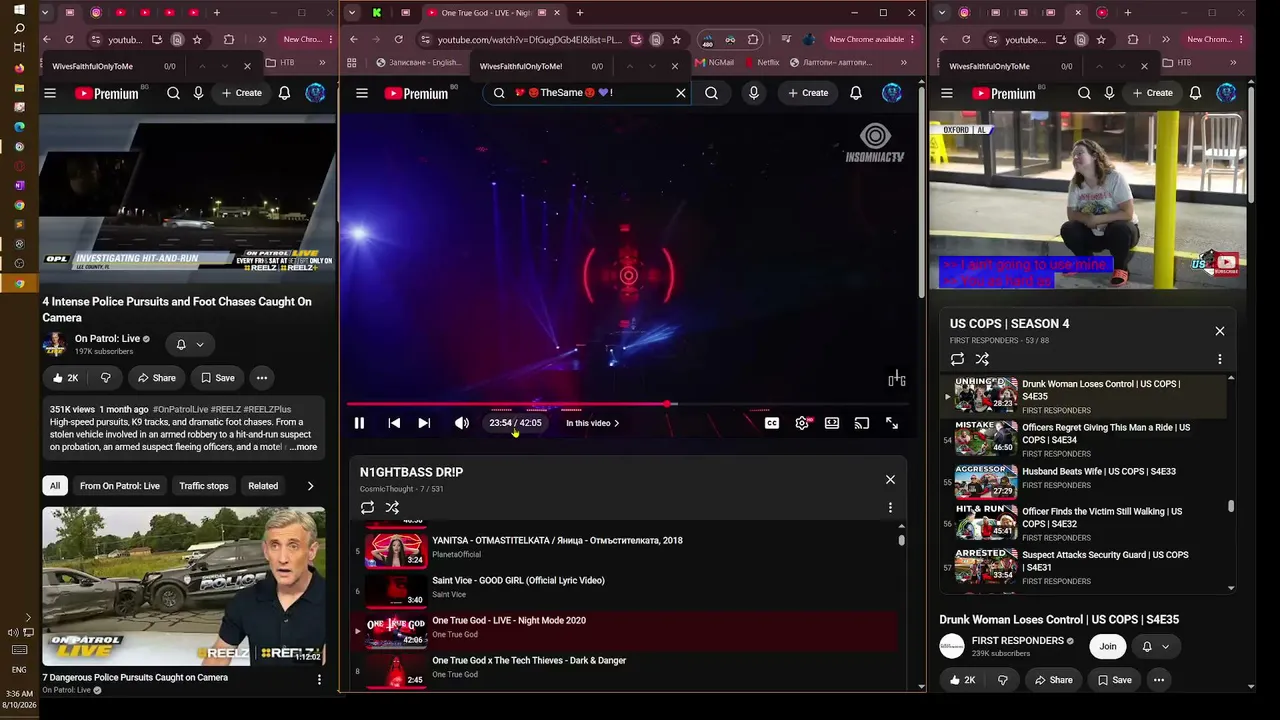Viewport: 1280px width, 720px height.
Task: Enter fullscreen on the middle player
Action: pyautogui.click(x=892, y=423)
